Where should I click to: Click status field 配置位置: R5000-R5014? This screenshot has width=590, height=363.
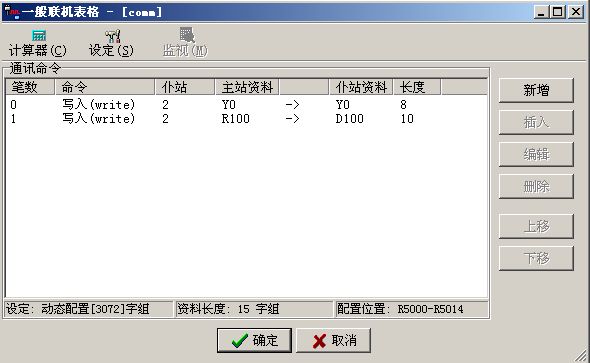pos(412,309)
